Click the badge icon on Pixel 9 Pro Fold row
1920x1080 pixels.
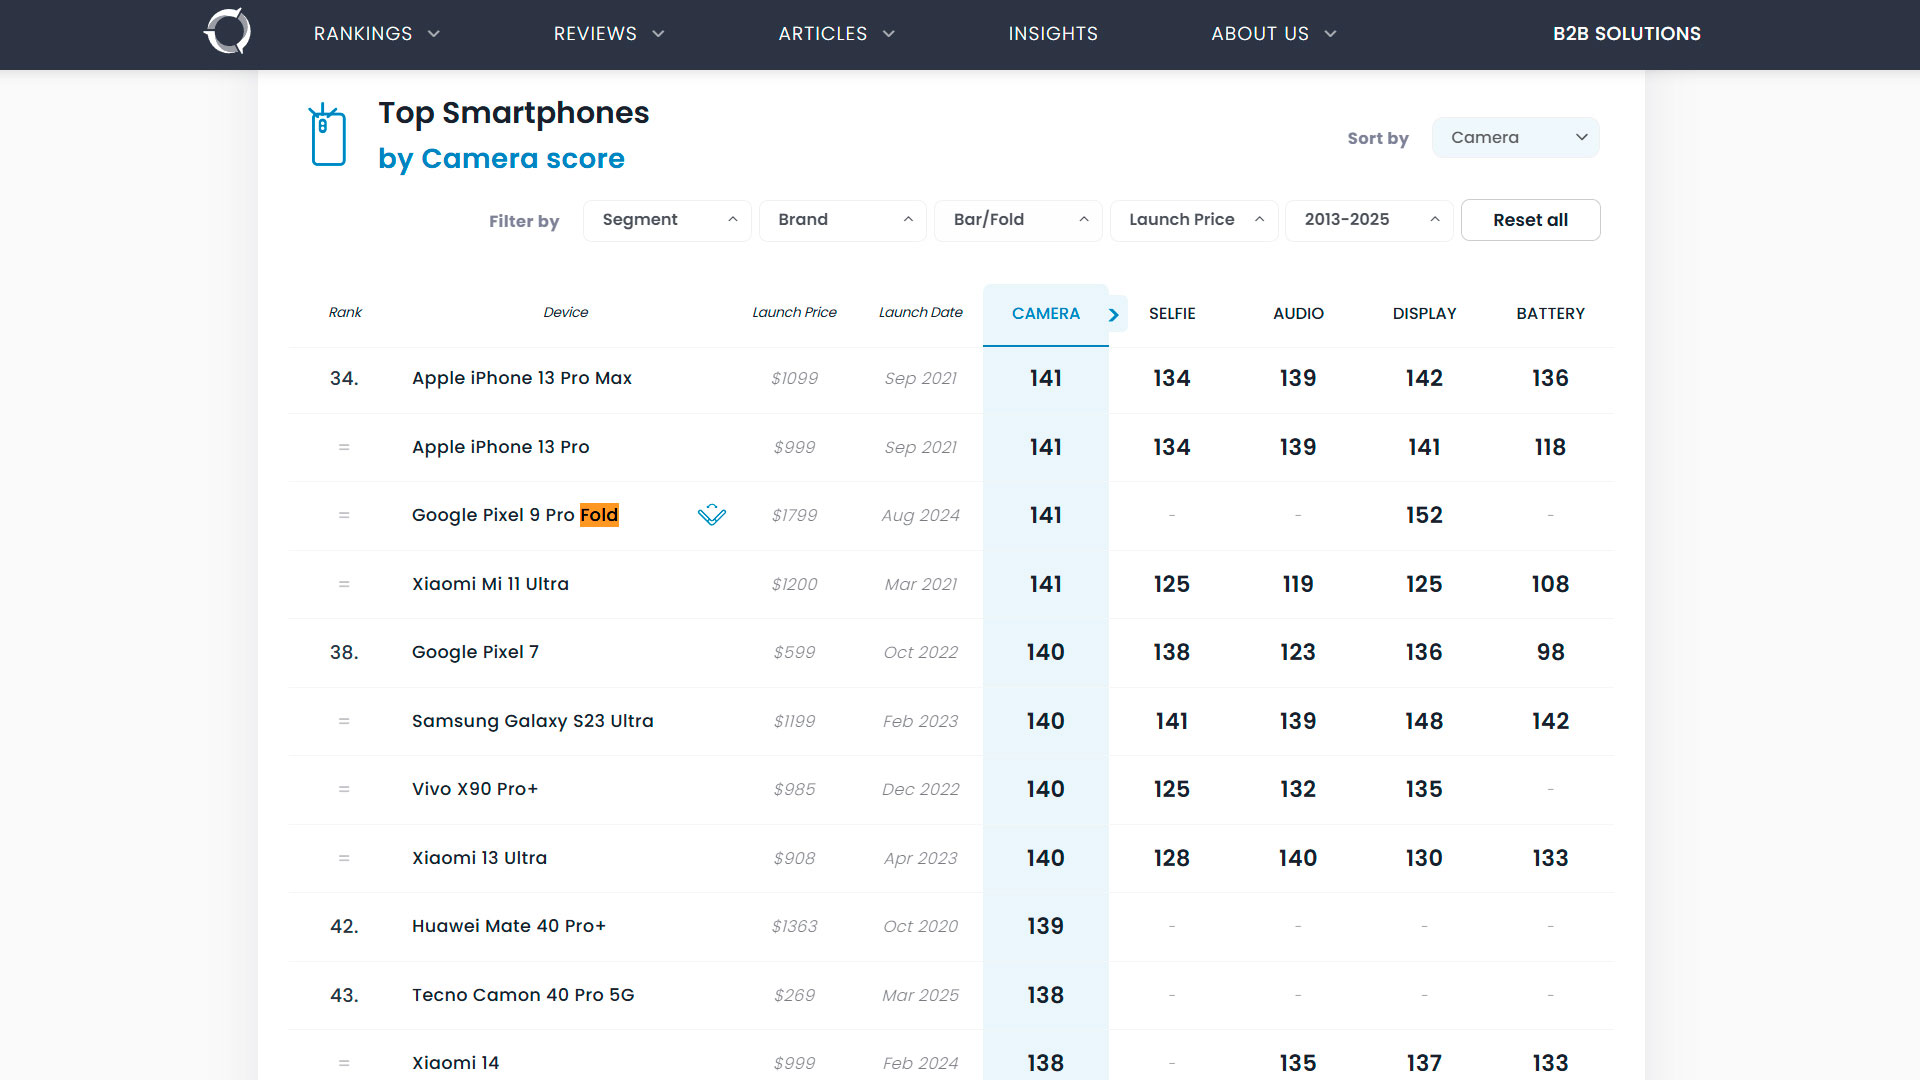pos(712,515)
